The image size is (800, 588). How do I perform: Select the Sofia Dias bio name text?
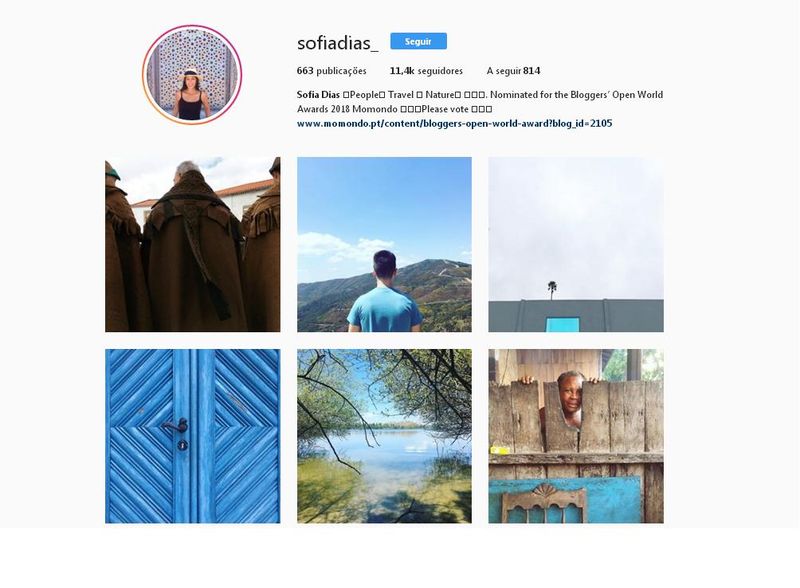pyautogui.click(x=318, y=94)
